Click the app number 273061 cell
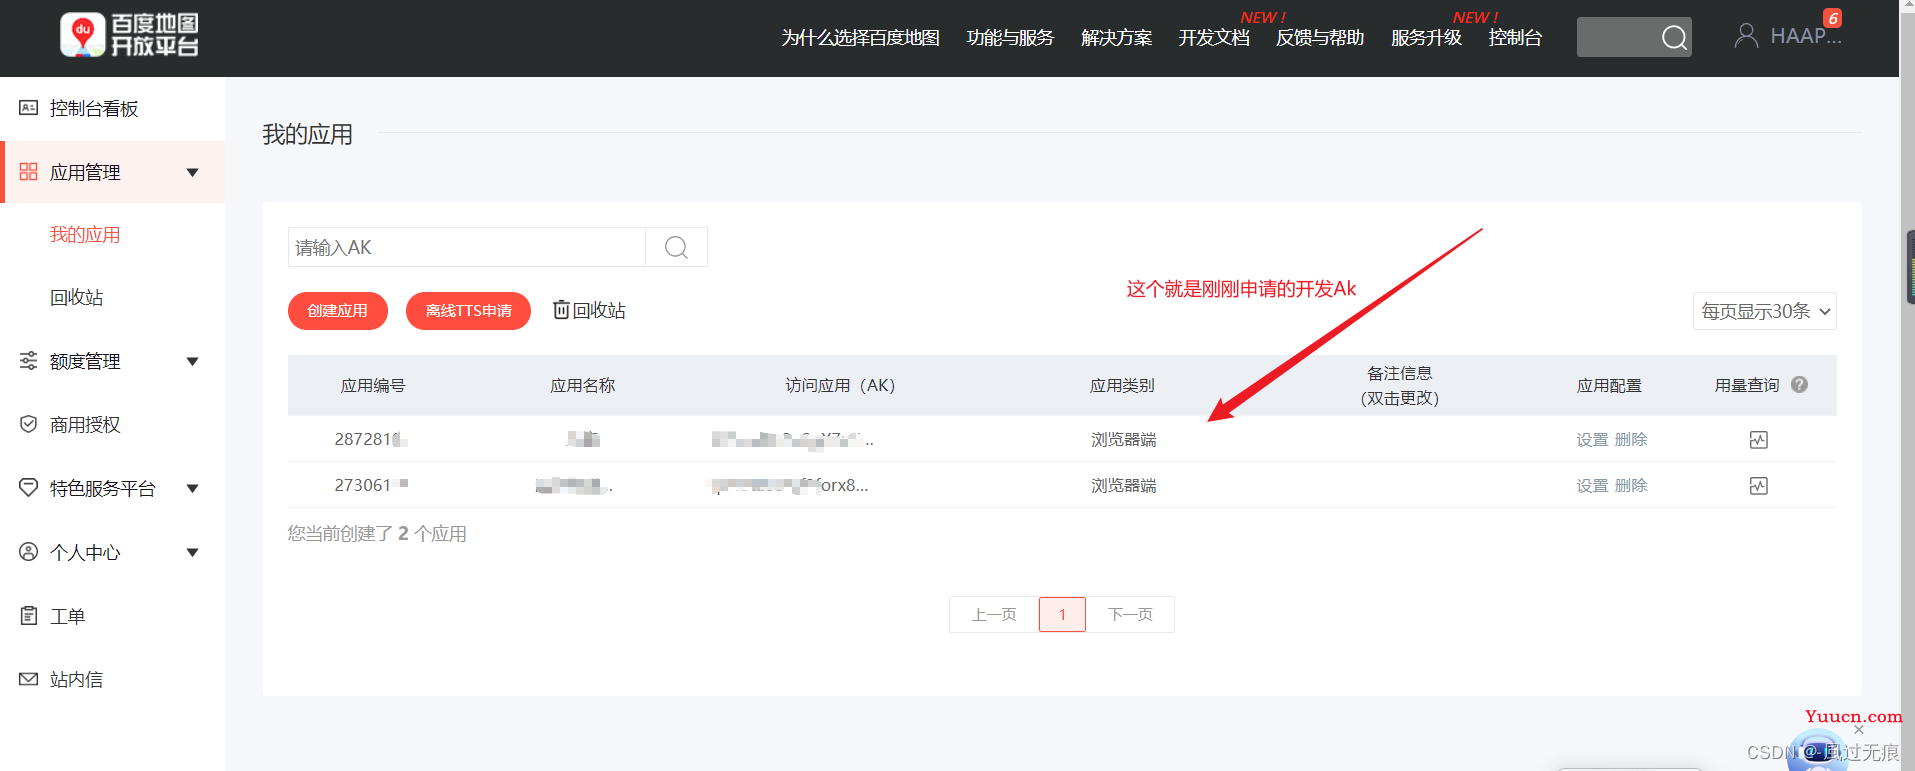 click(x=371, y=485)
